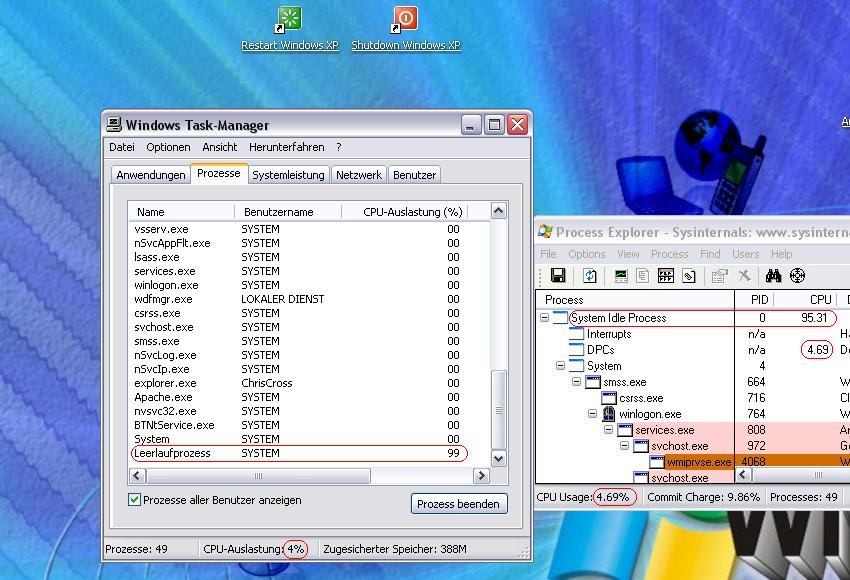Click the show lower pane icon
Image resolution: width=850 pixels, height=580 pixels.
[x=666, y=275]
